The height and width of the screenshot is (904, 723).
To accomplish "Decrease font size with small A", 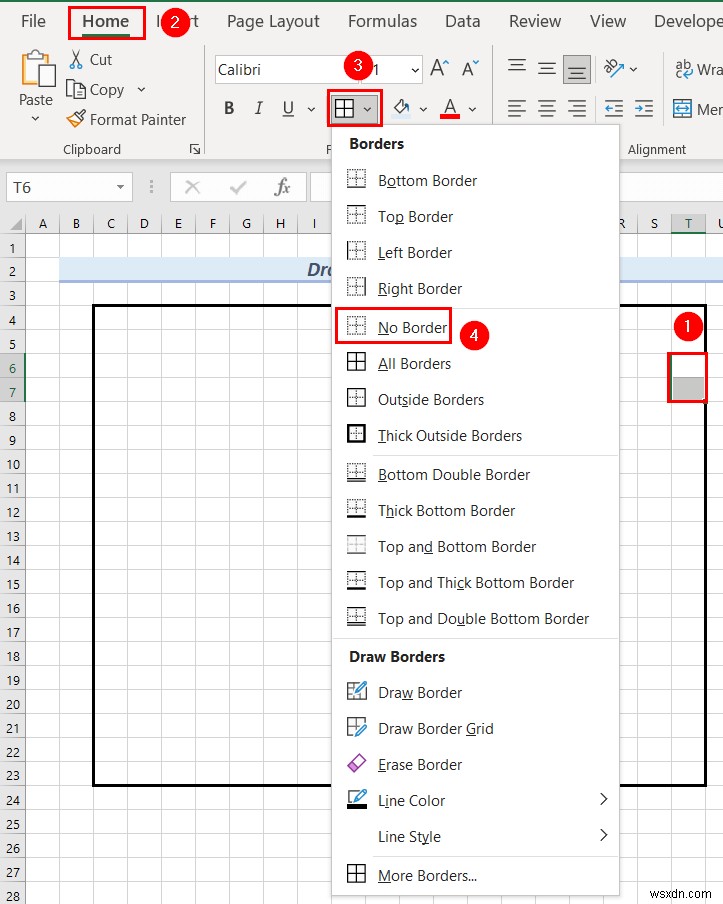I will point(470,68).
